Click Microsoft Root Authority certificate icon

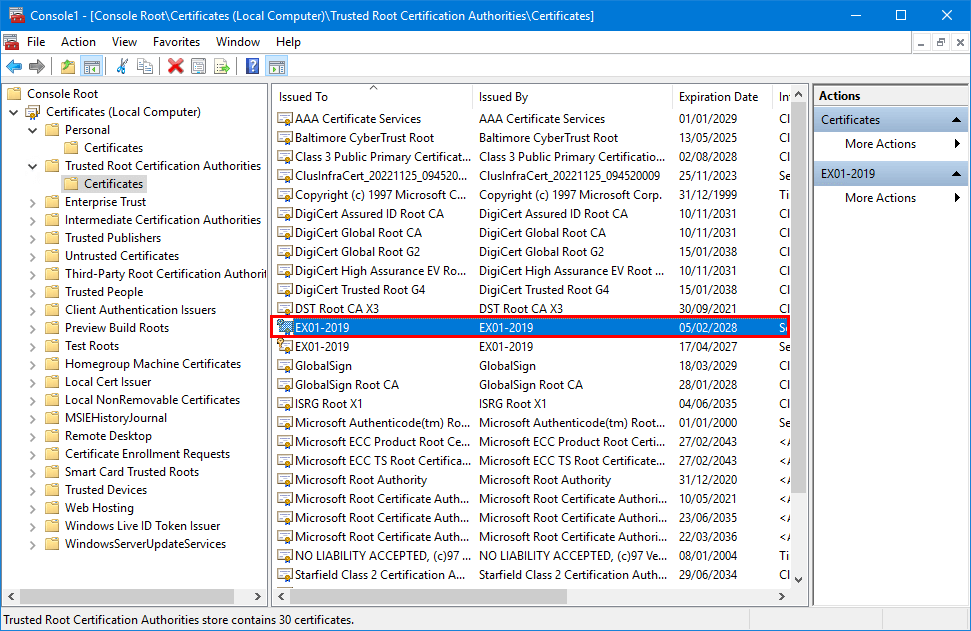pos(285,480)
